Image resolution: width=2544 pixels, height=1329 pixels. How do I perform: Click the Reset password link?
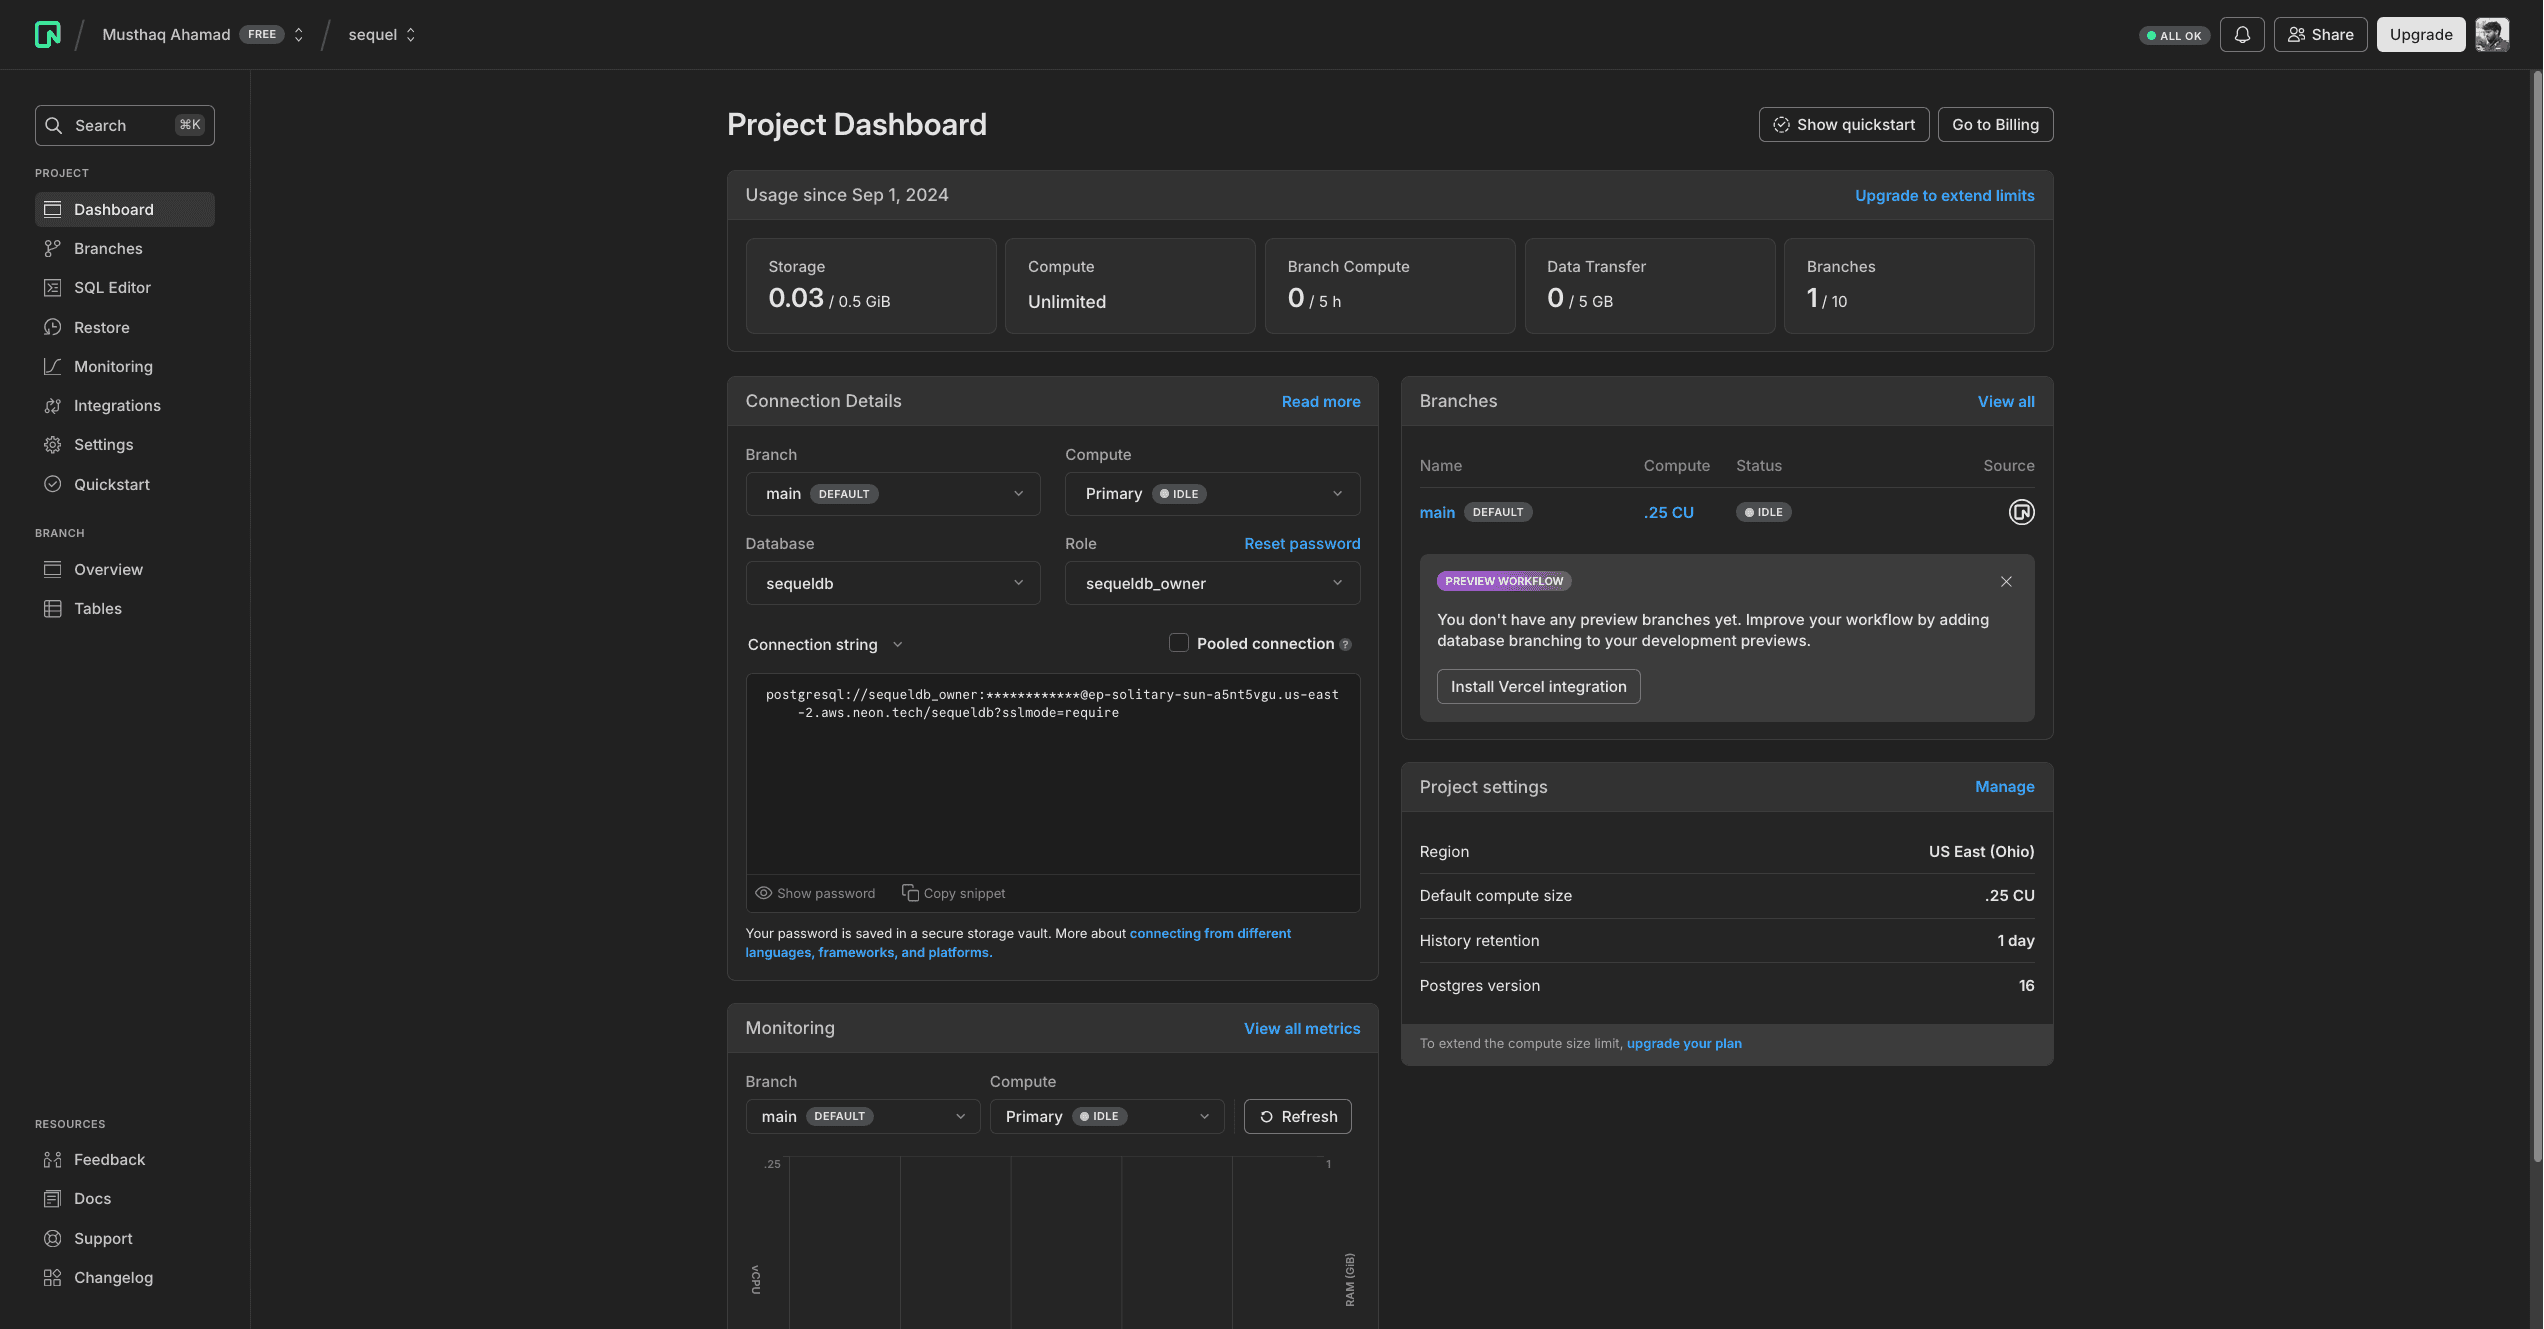tap(1302, 543)
